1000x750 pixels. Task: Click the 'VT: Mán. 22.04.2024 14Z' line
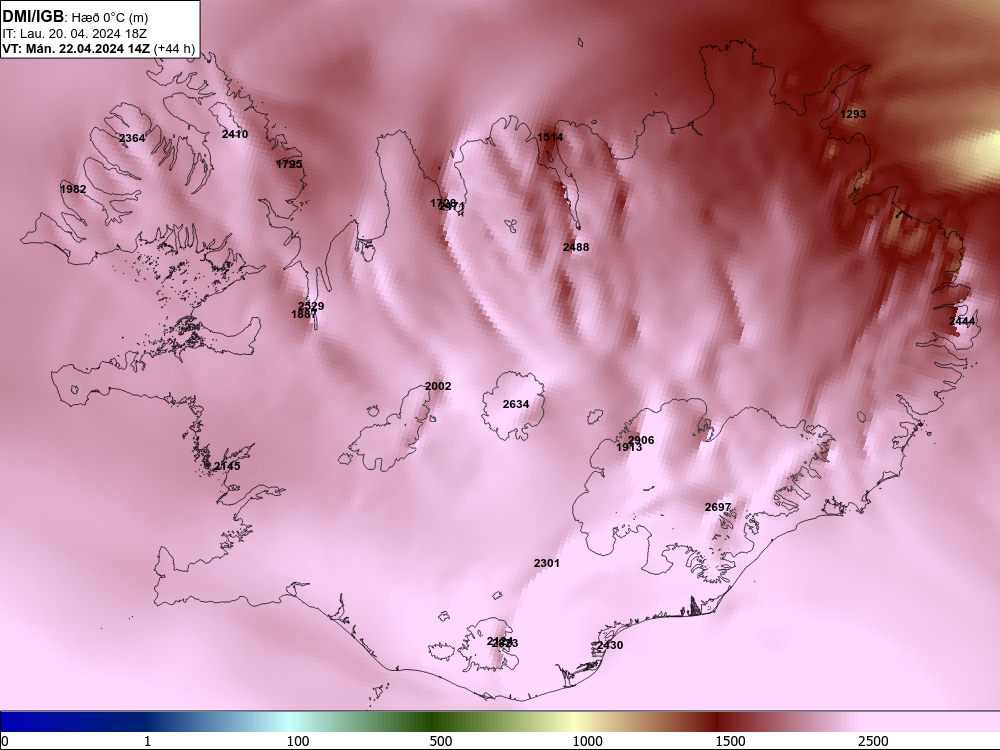point(76,49)
